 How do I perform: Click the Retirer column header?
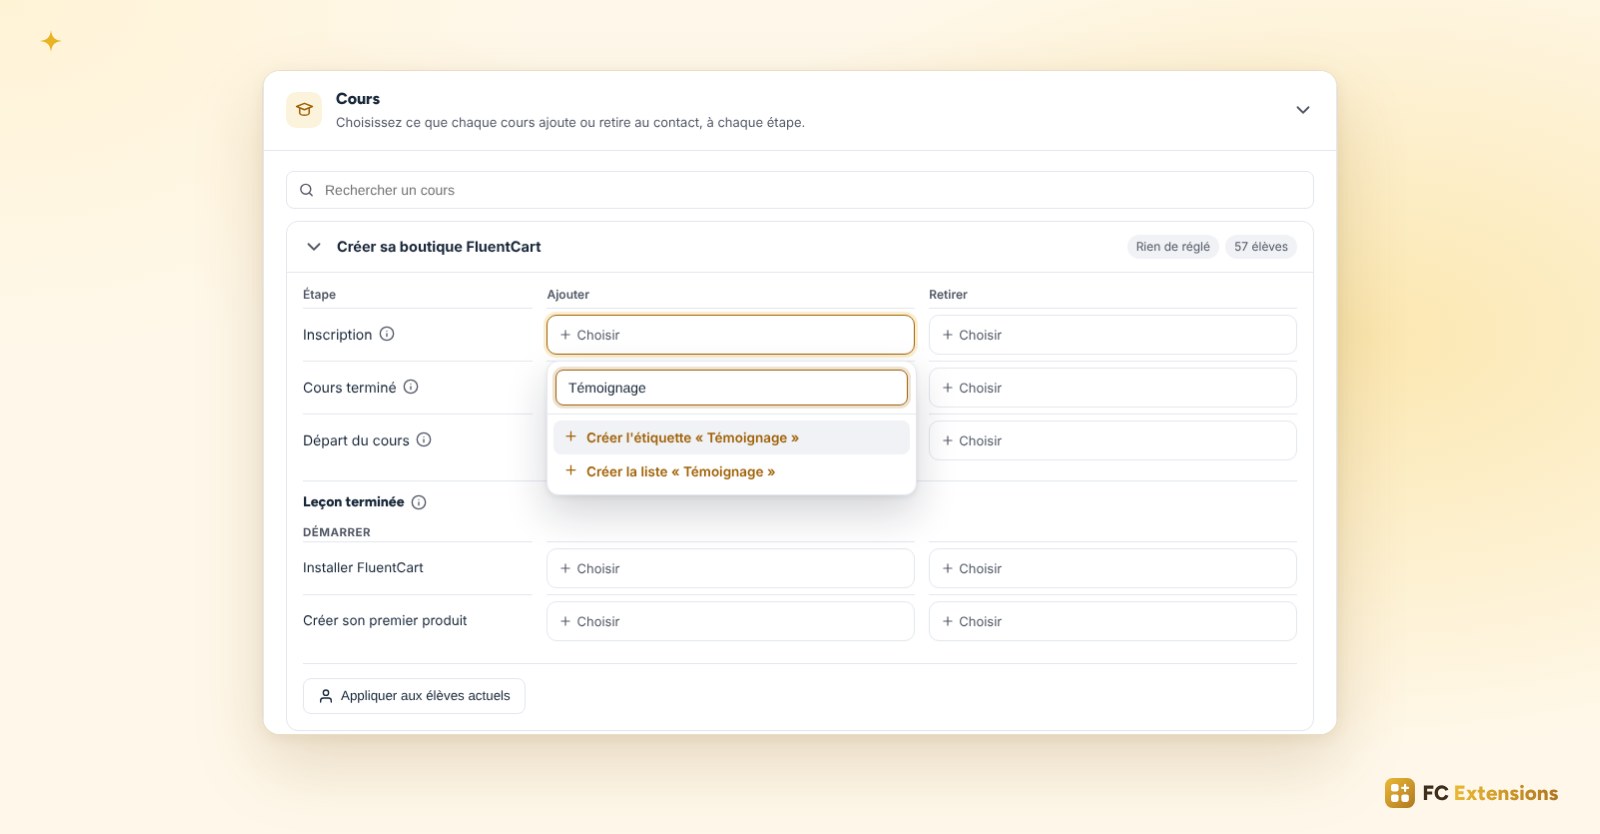(948, 294)
